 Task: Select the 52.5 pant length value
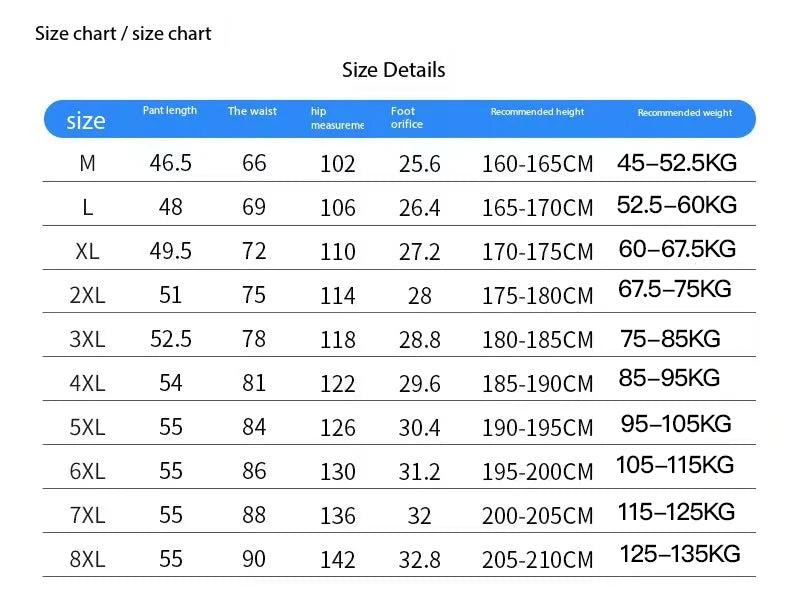pyautogui.click(x=171, y=339)
